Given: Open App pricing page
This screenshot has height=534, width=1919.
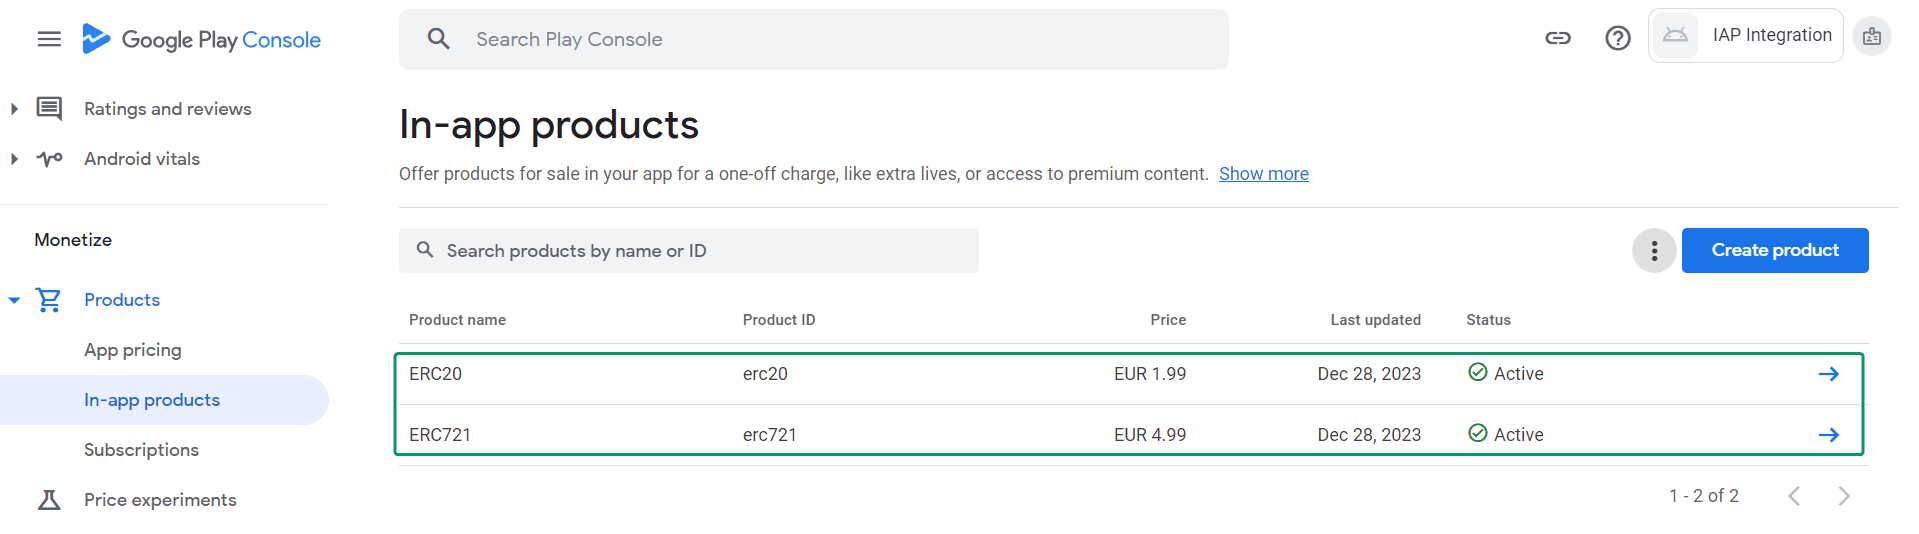Looking at the screenshot, I should pyautogui.click(x=133, y=350).
